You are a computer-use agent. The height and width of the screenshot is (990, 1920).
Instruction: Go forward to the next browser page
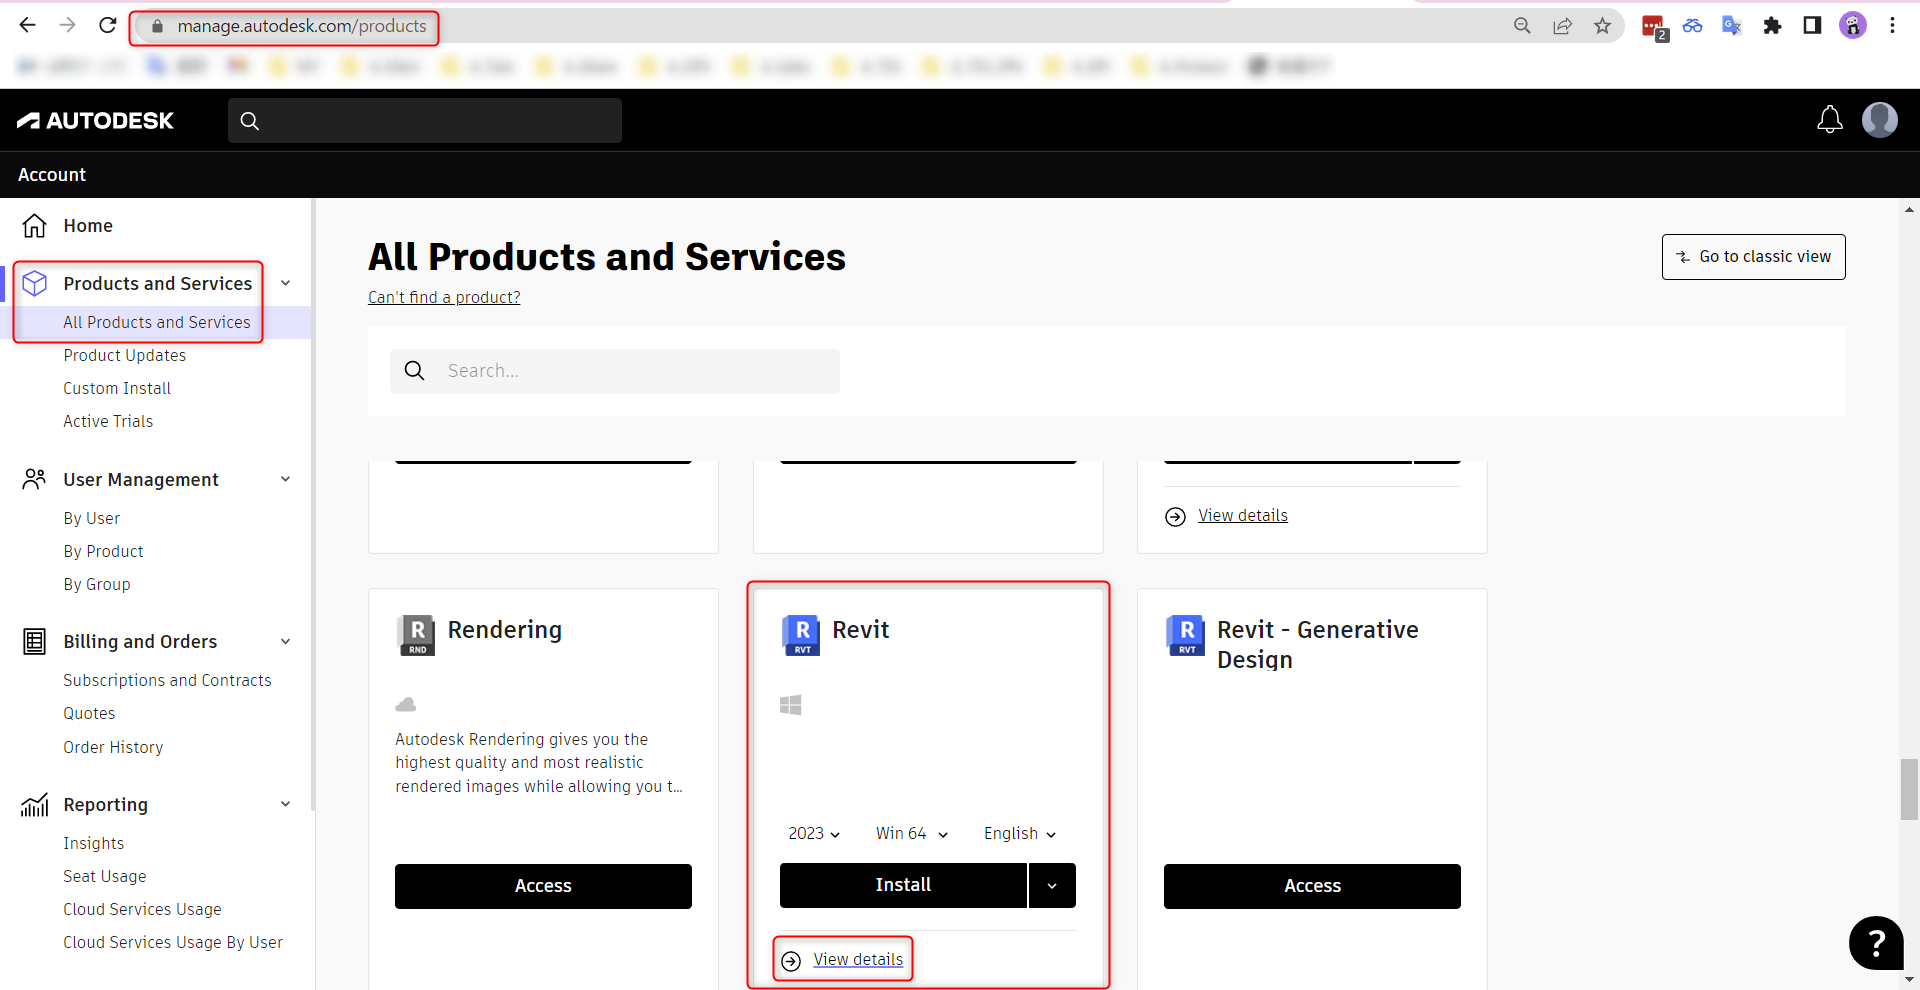tap(68, 25)
